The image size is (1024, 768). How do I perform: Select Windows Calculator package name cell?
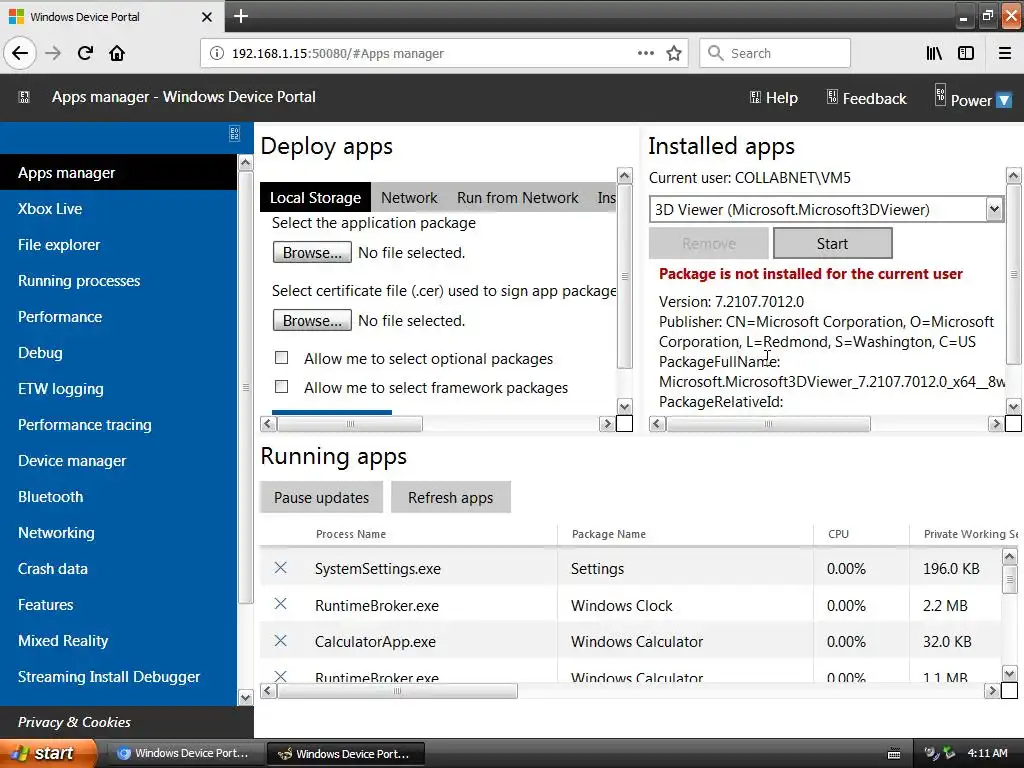[x=637, y=641]
